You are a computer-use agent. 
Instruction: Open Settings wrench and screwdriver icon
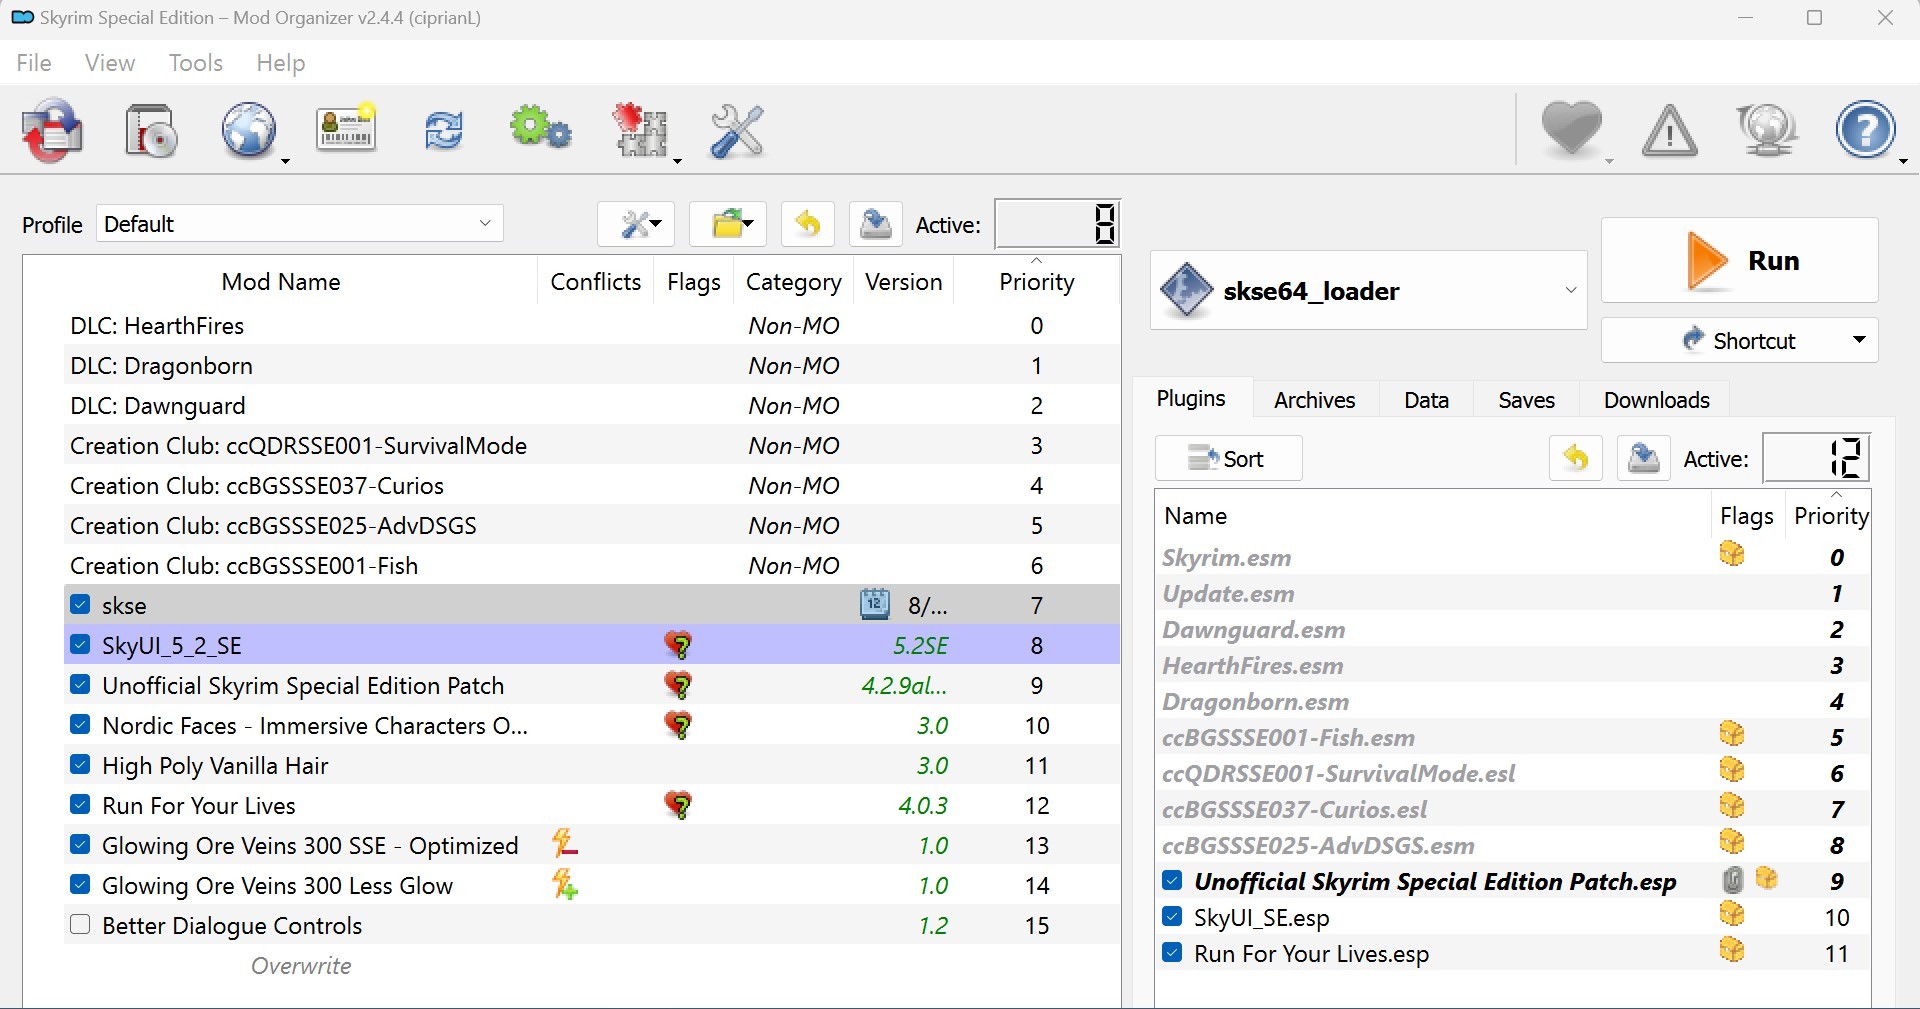click(x=737, y=130)
